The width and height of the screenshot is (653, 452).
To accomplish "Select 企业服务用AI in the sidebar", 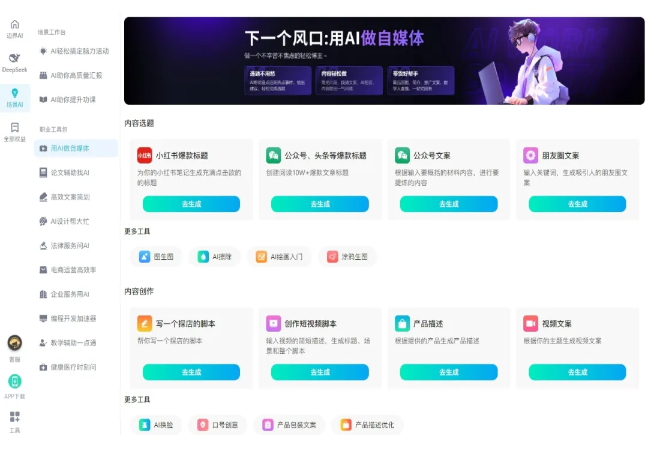I will [x=76, y=294].
